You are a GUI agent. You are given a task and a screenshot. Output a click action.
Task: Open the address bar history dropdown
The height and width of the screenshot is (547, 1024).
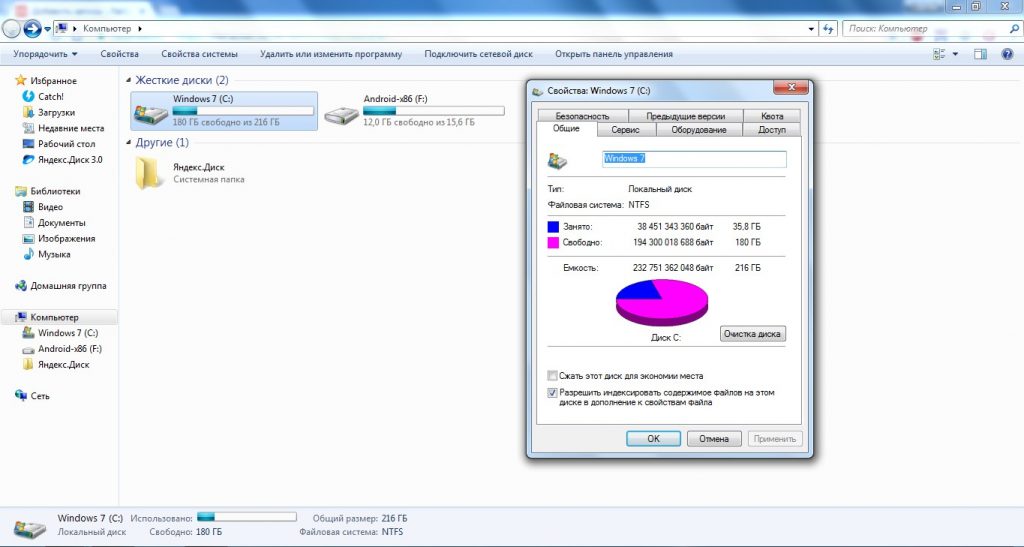(x=811, y=29)
